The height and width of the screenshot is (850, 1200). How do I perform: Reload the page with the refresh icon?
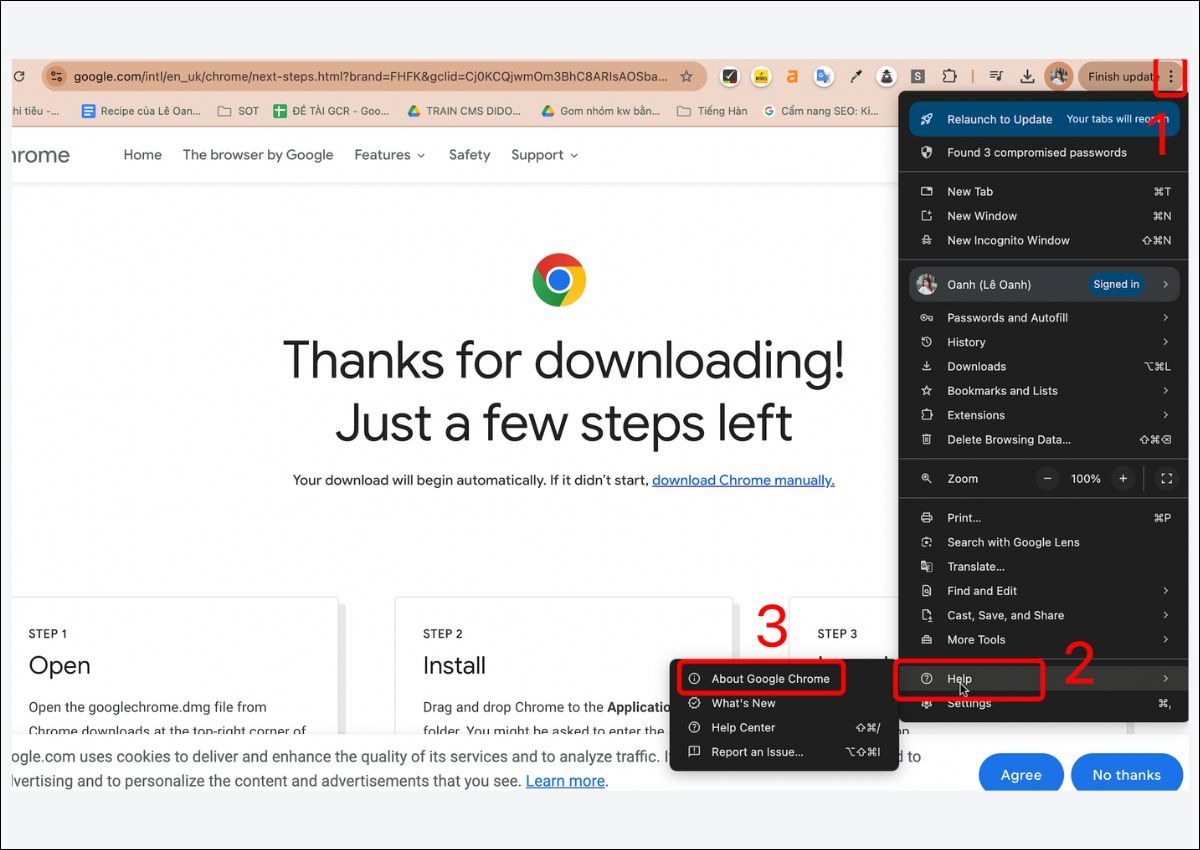point(18,76)
